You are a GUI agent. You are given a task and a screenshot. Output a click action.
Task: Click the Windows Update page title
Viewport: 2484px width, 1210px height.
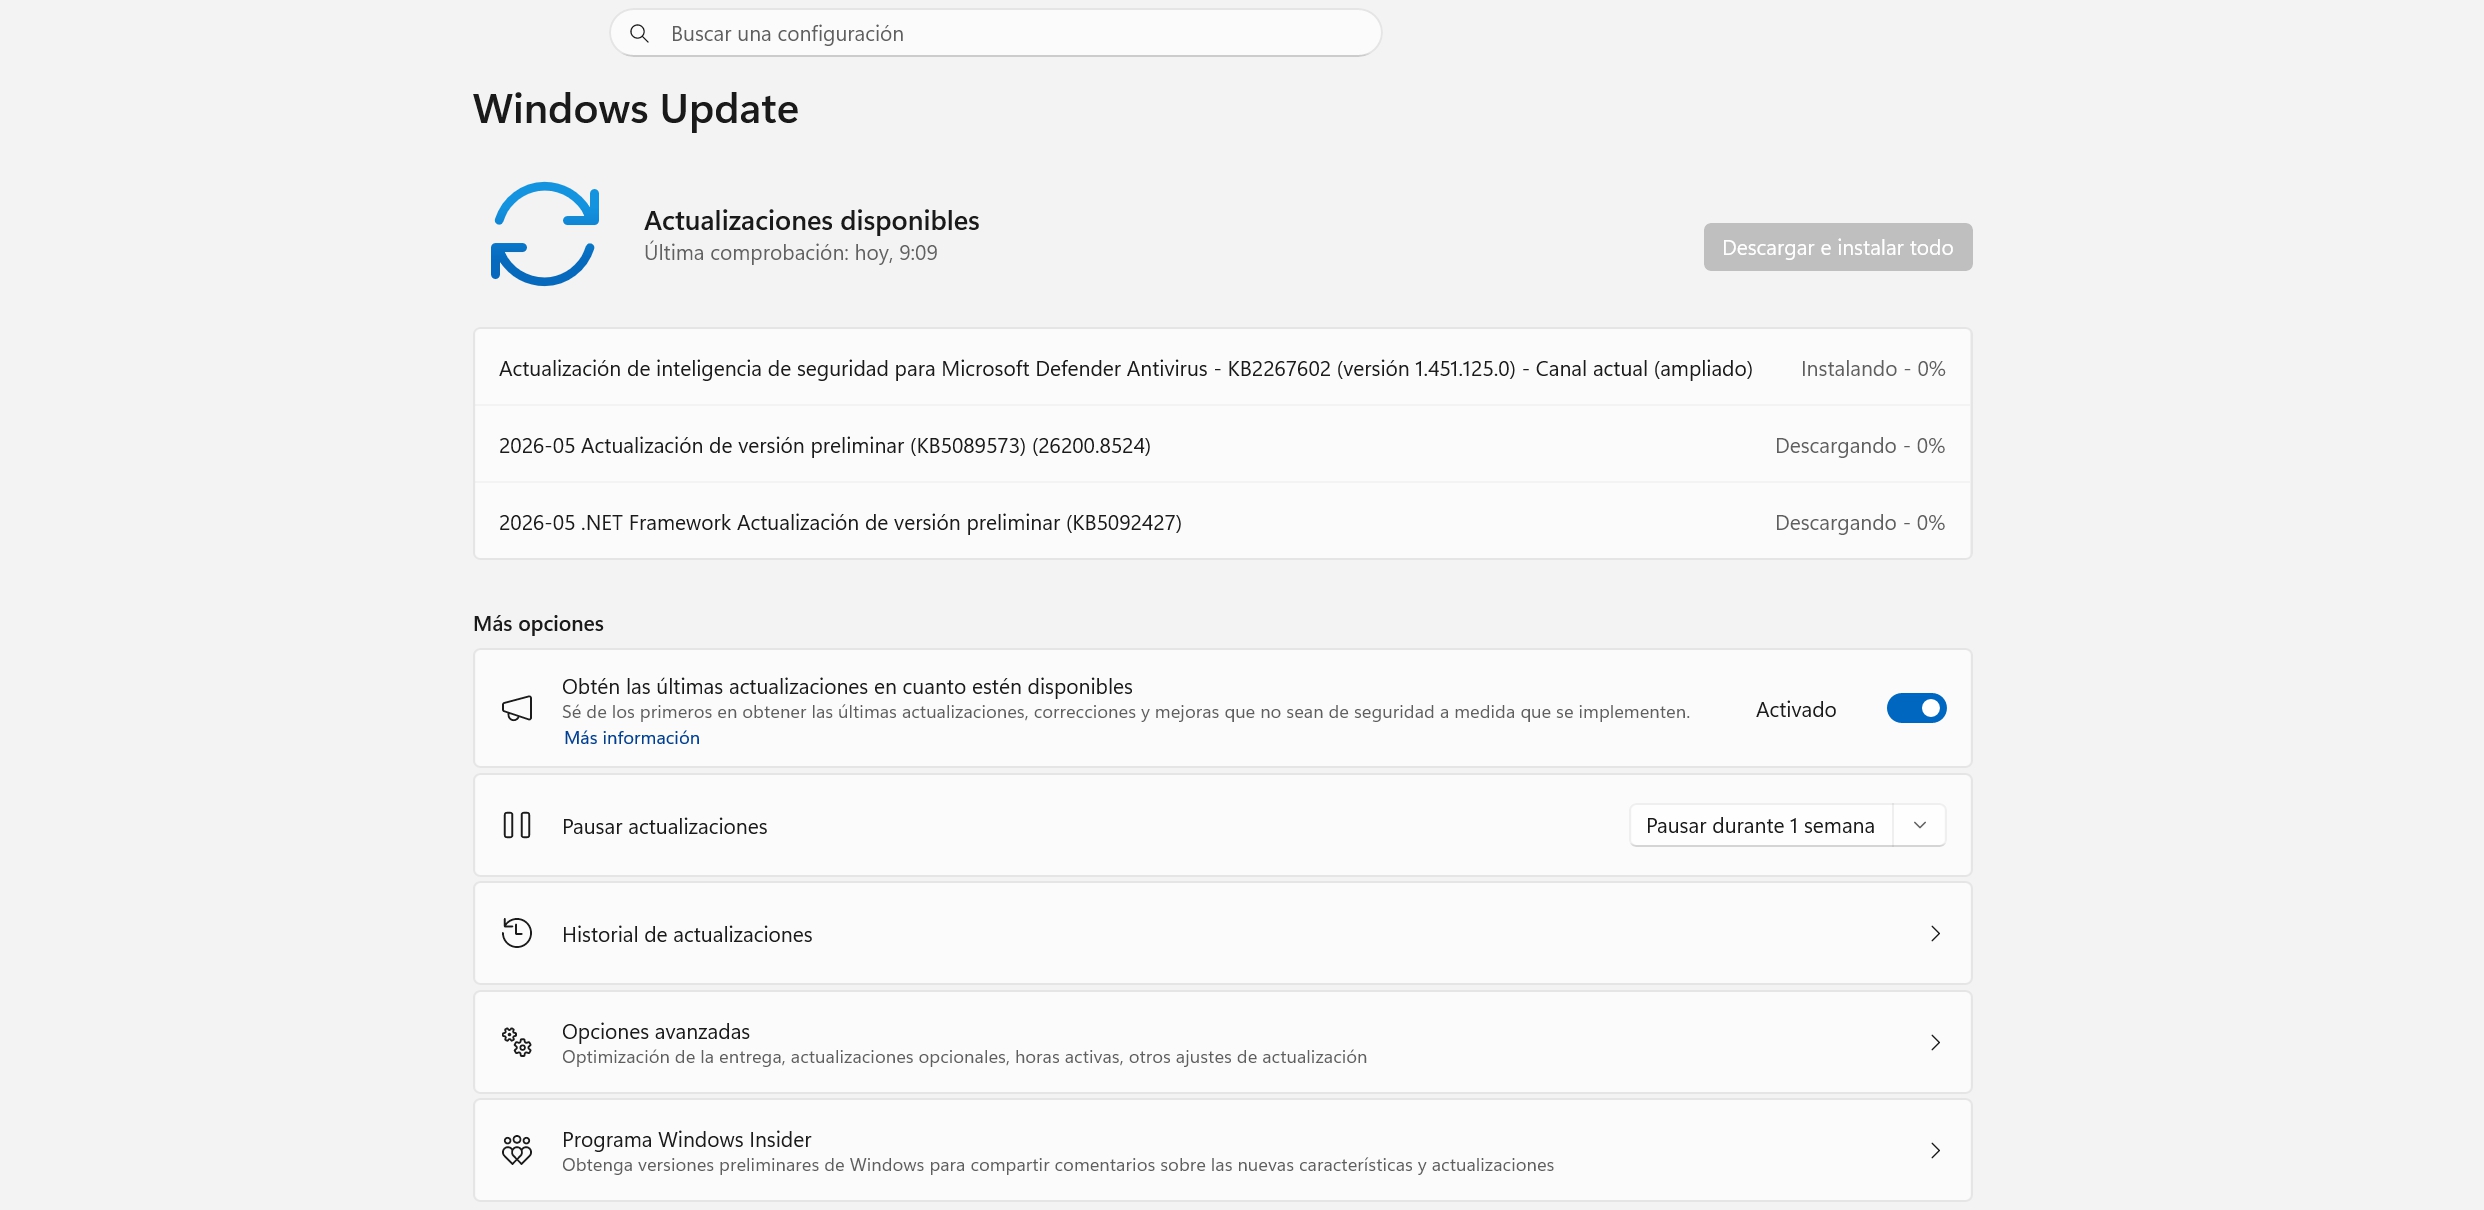coord(636,109)
